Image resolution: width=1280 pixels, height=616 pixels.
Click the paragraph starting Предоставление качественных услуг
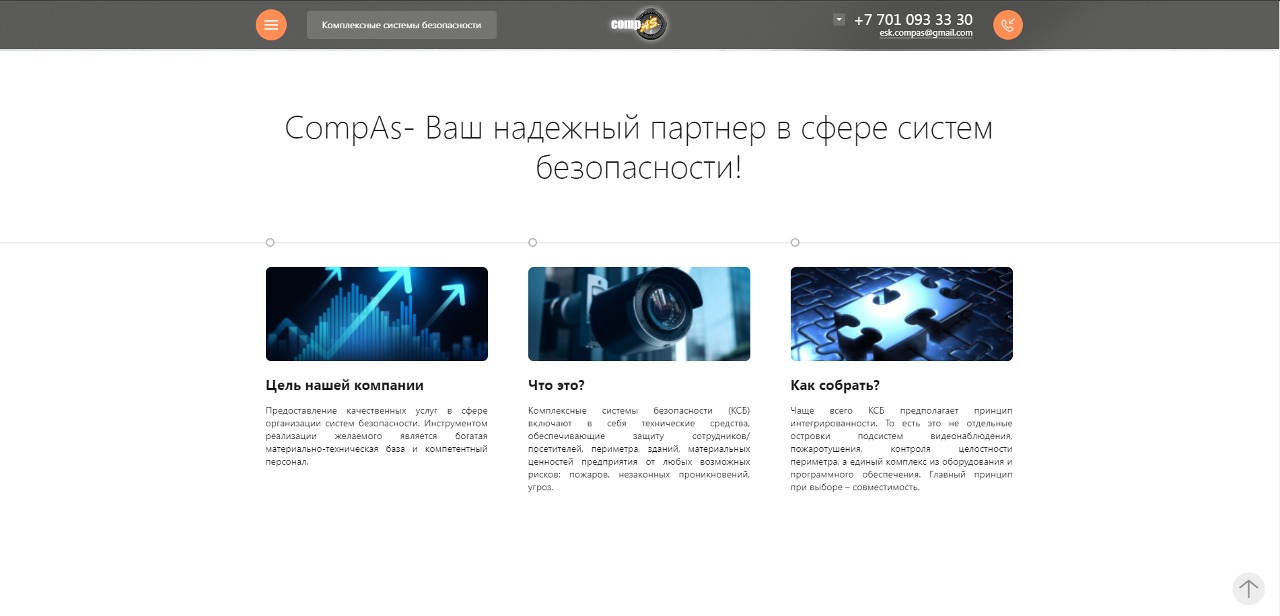[x=377, y=436]
